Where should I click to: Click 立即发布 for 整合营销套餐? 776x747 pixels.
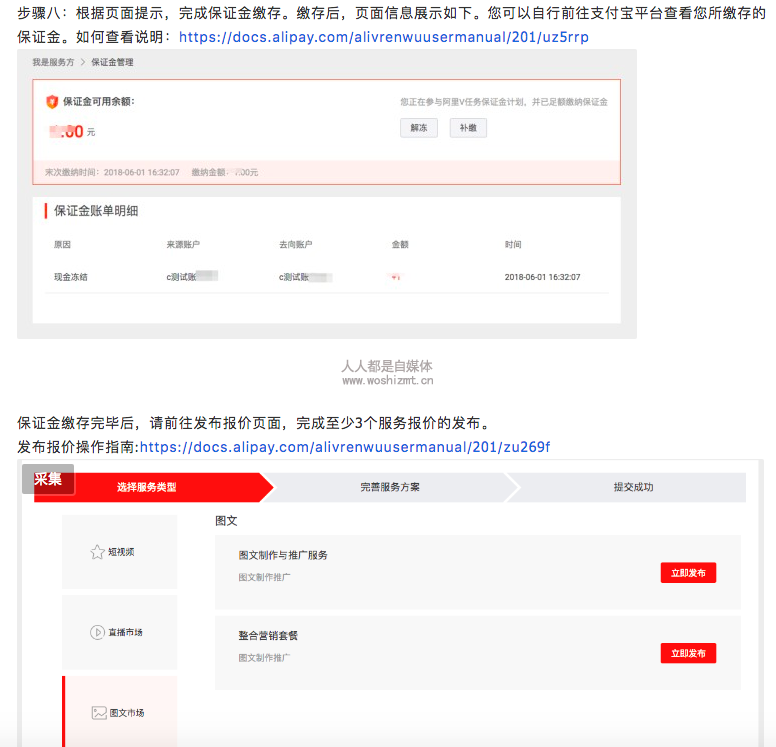click(x=688, y=653)
